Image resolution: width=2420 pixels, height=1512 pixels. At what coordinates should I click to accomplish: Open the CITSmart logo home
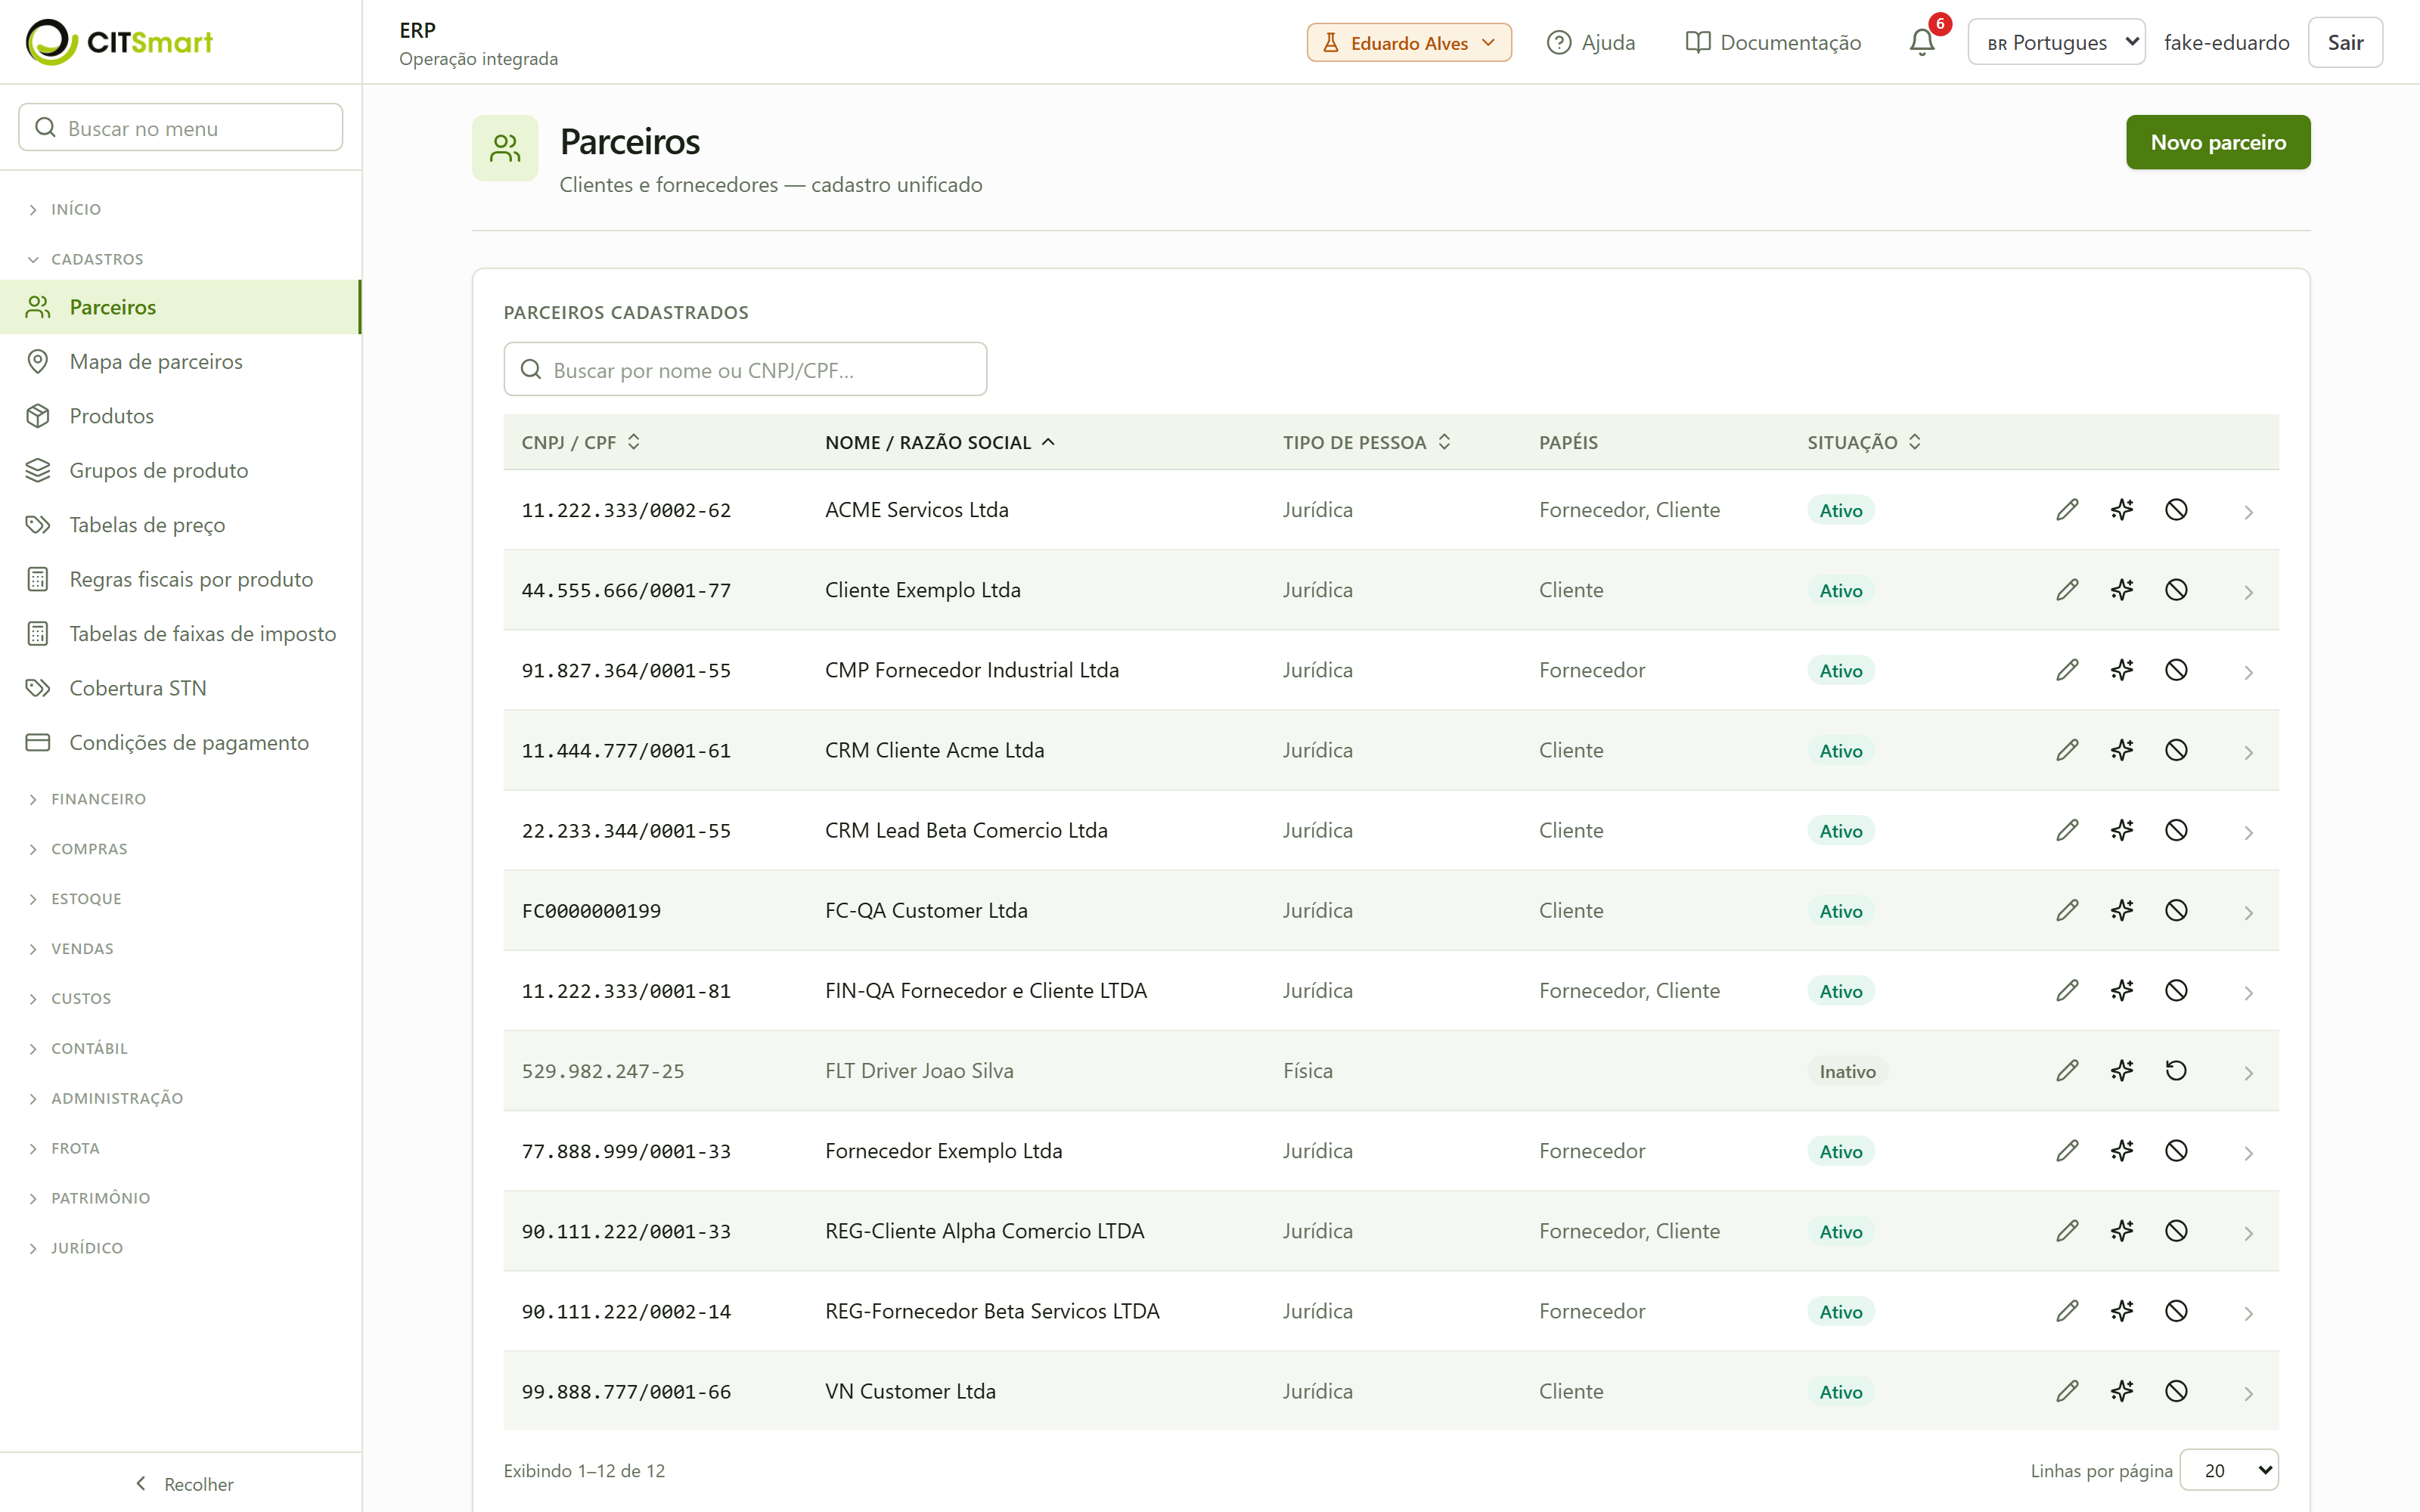click(119, 42)
